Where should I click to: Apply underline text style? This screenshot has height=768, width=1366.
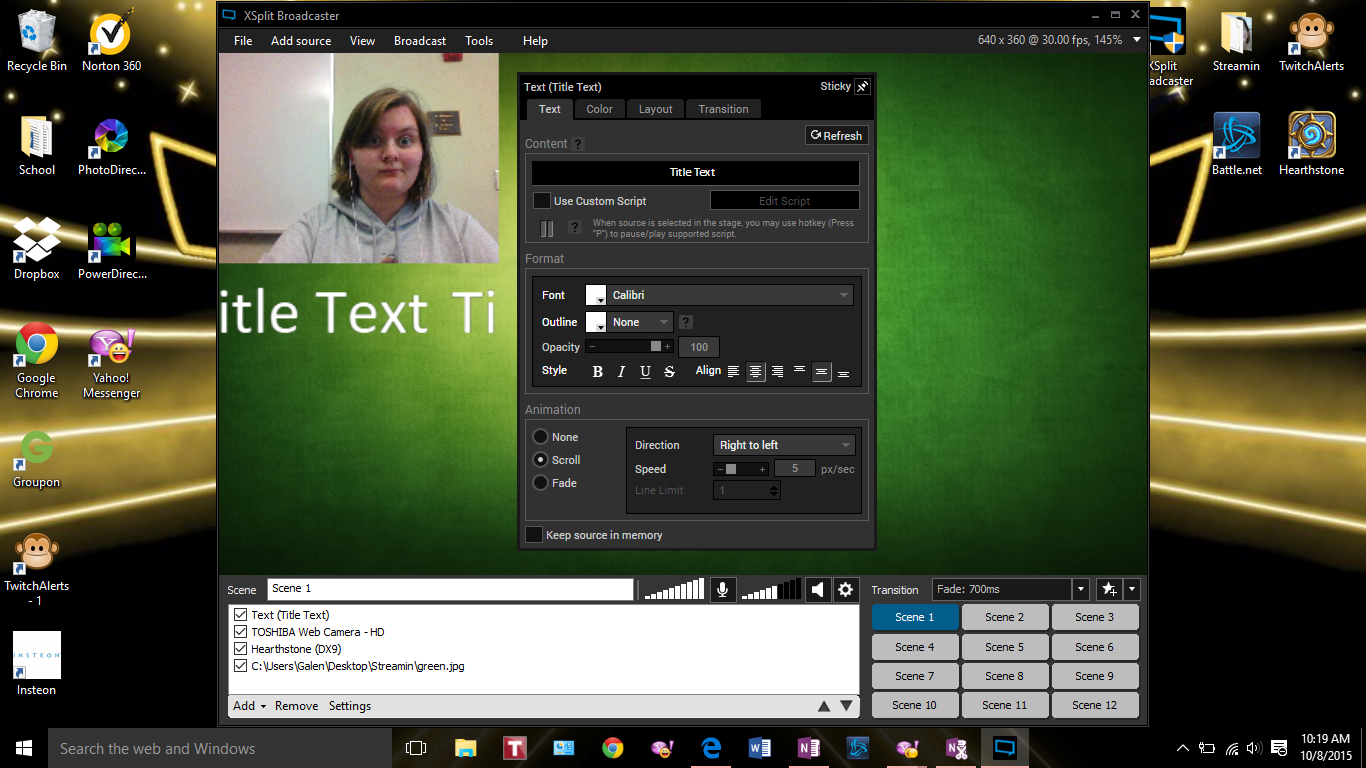click(x=645, y=371)
